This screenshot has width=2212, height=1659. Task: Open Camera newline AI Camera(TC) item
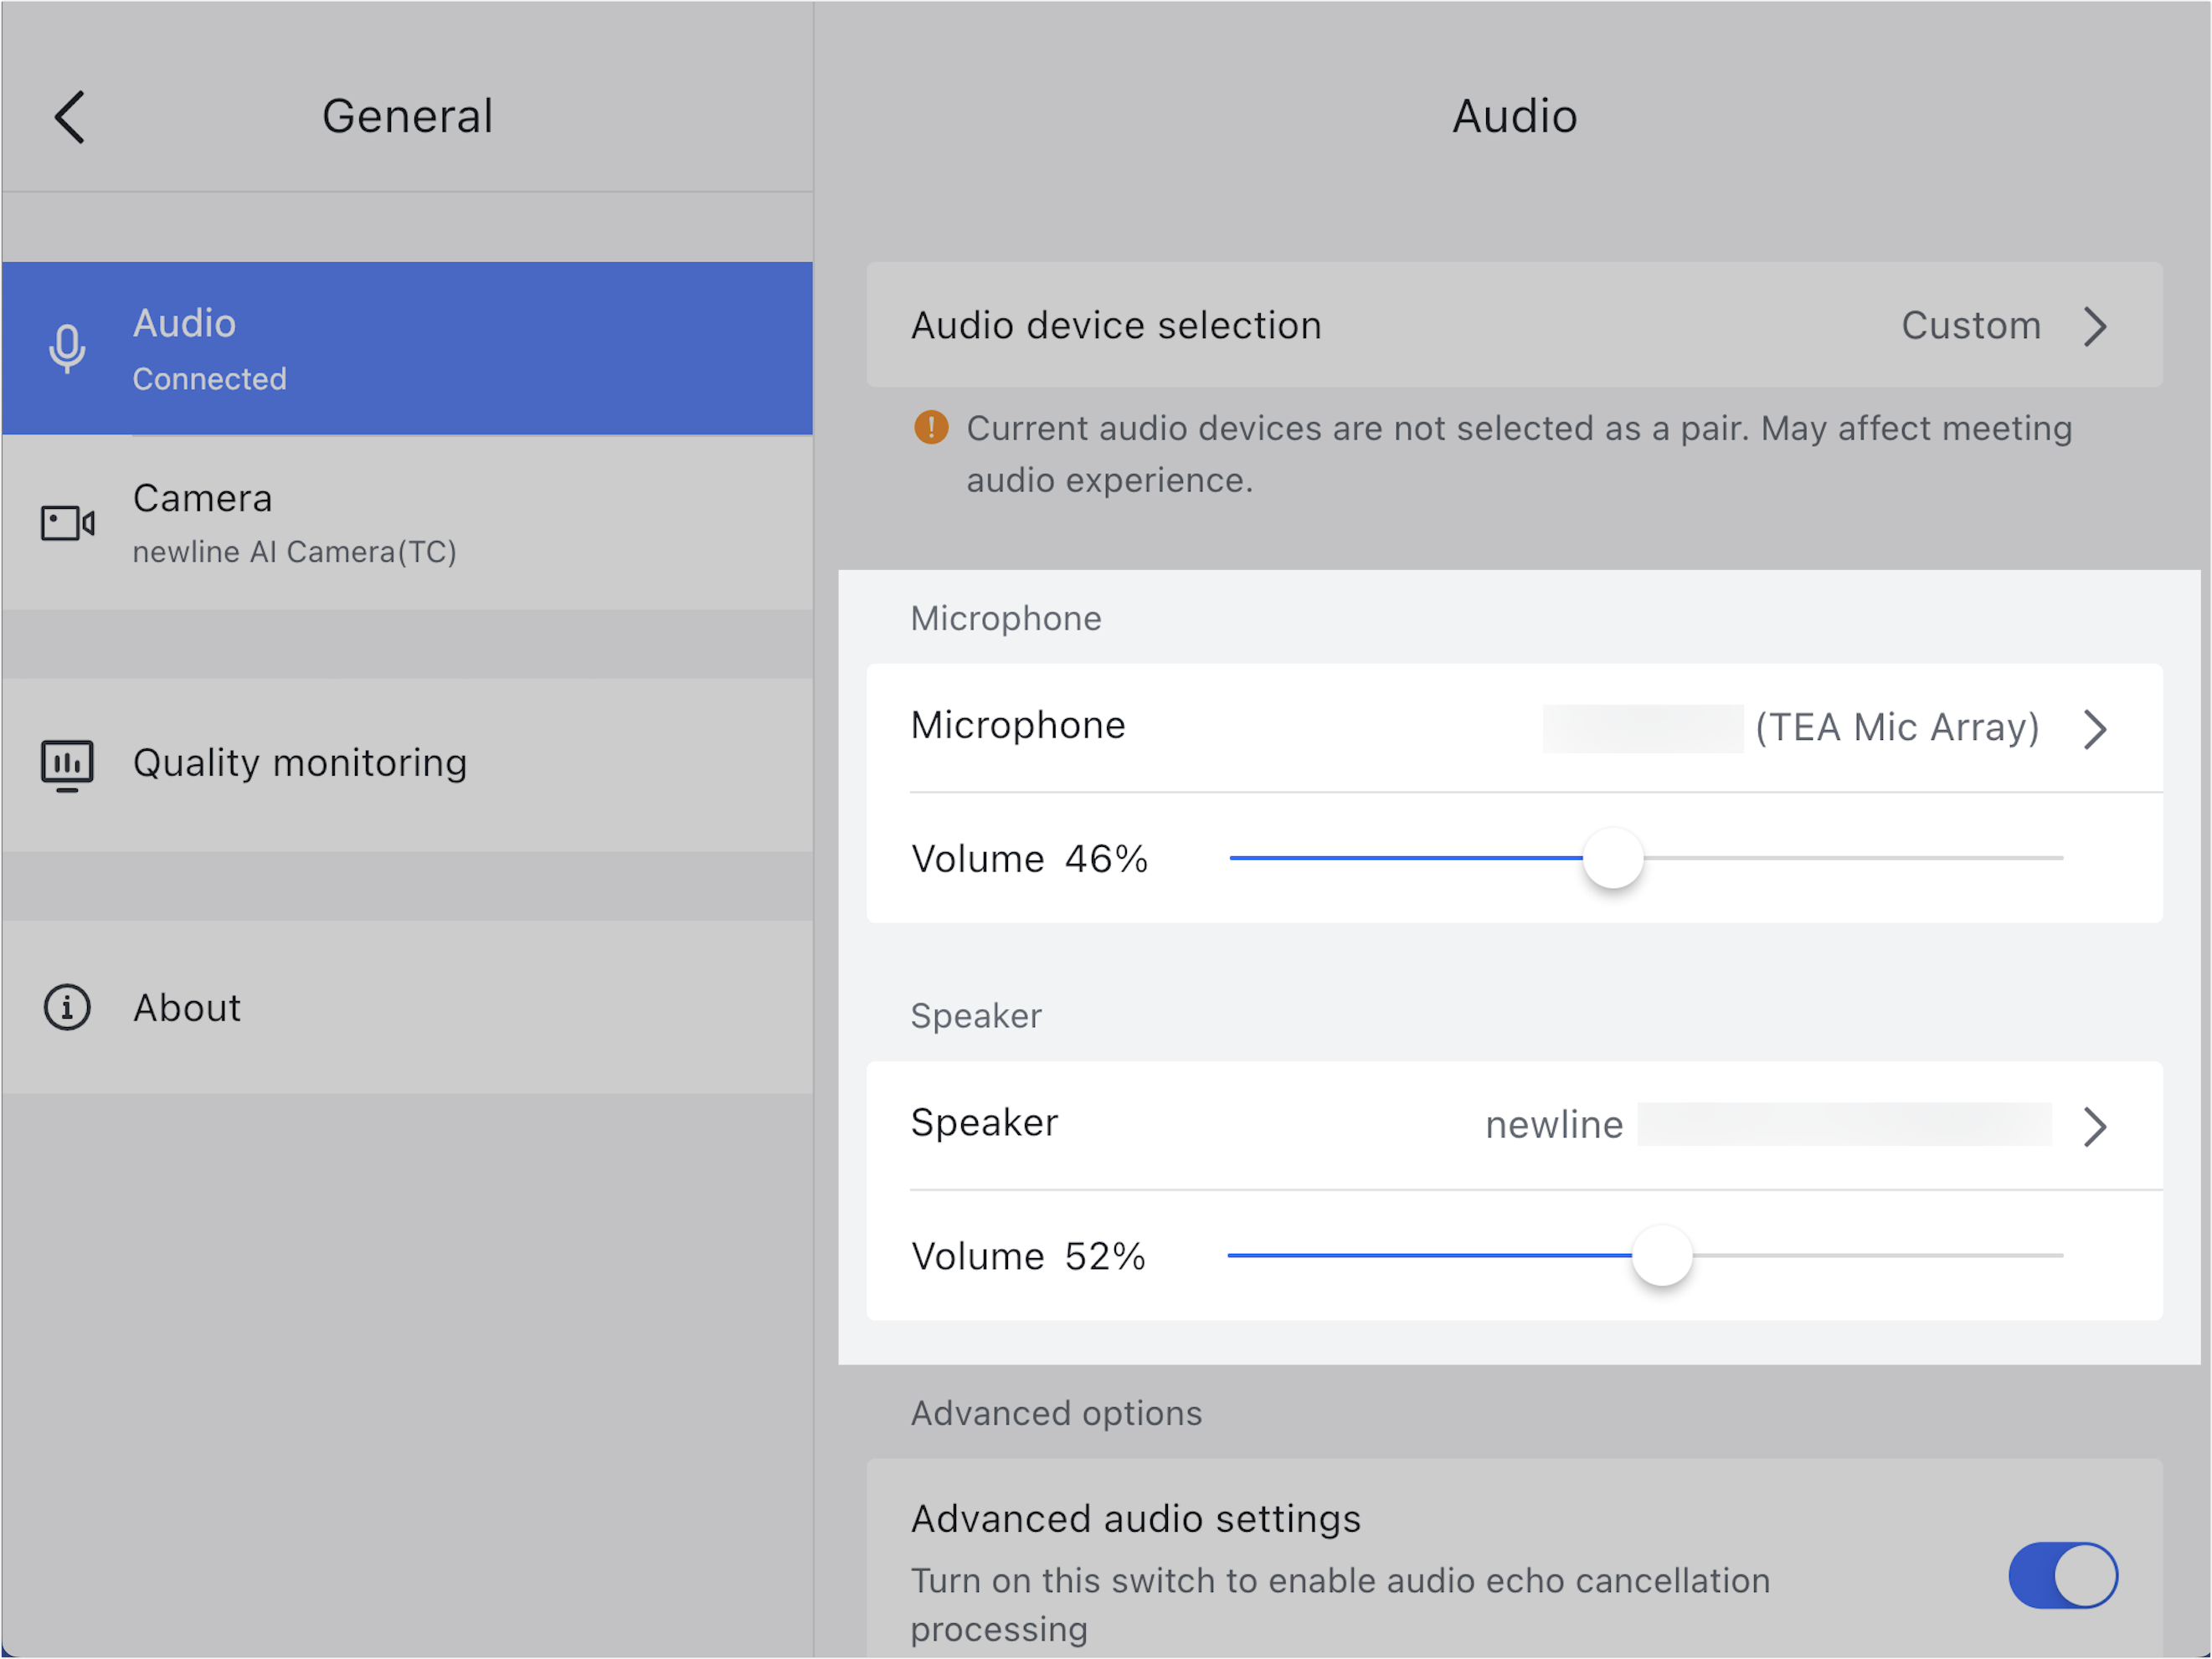coord(407,523)
